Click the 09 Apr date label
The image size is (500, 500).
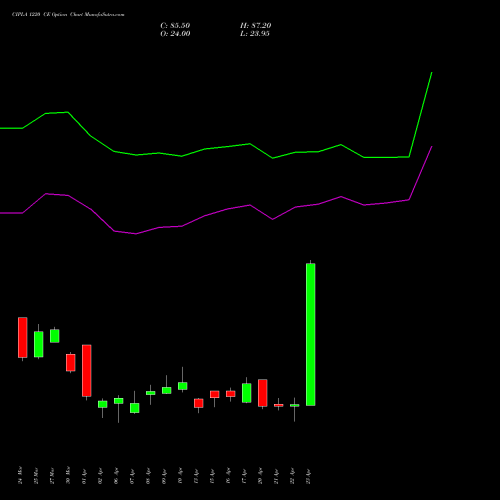pyautogui.click(x=164, y=476)
